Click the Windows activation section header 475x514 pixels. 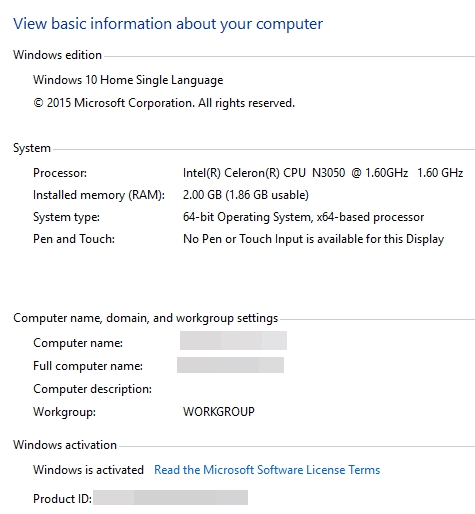(65, 445)
